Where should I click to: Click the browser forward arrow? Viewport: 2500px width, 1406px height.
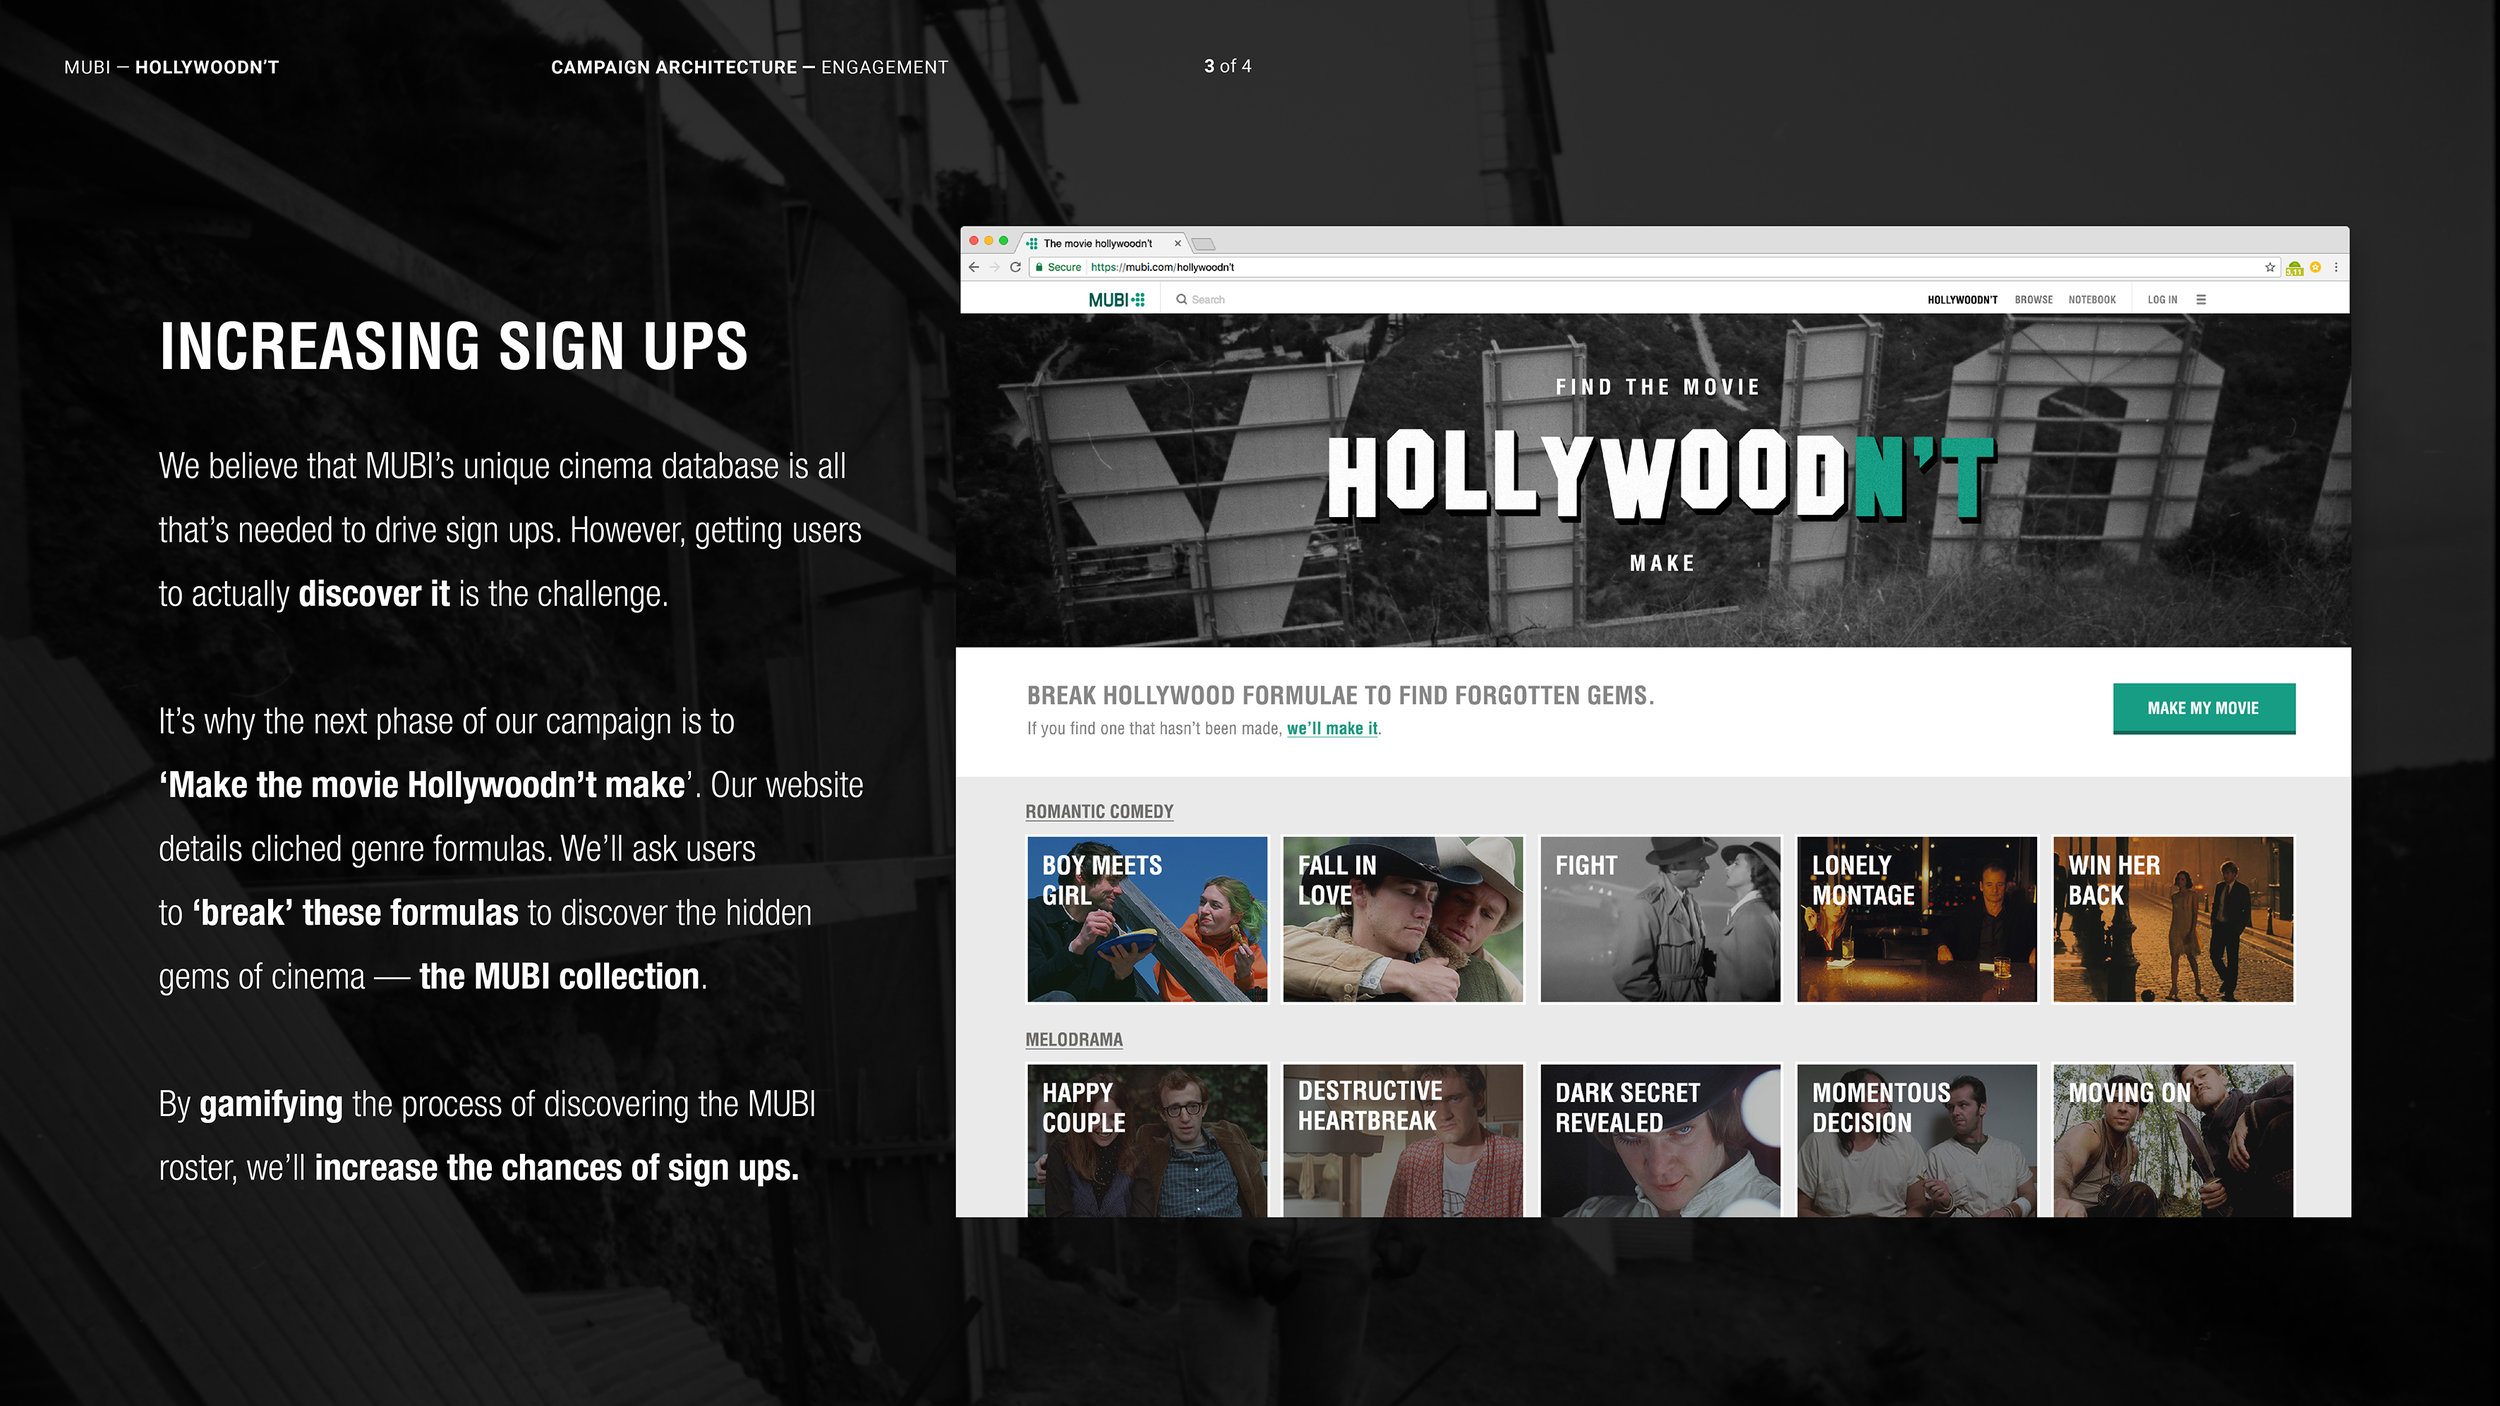click(x=994, y=267)
